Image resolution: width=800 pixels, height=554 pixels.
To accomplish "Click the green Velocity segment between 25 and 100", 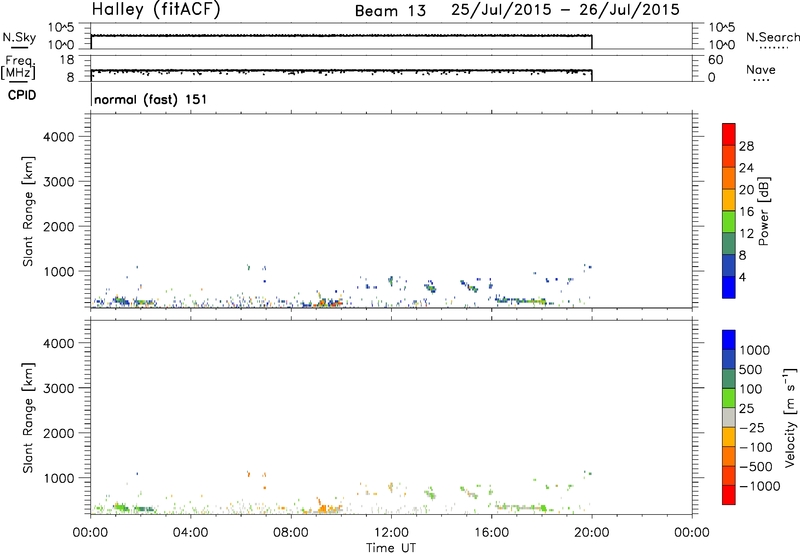I will 729,398.
